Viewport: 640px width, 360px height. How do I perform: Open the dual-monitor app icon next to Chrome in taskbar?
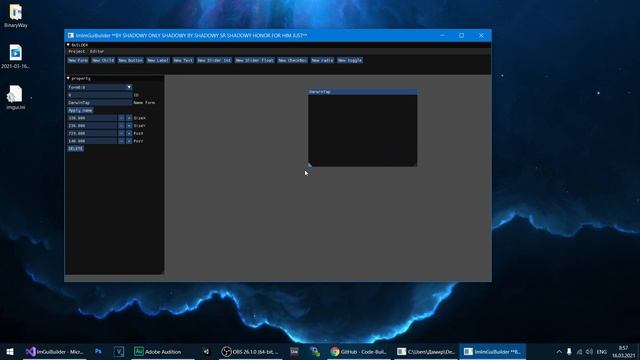coord(315,351)
